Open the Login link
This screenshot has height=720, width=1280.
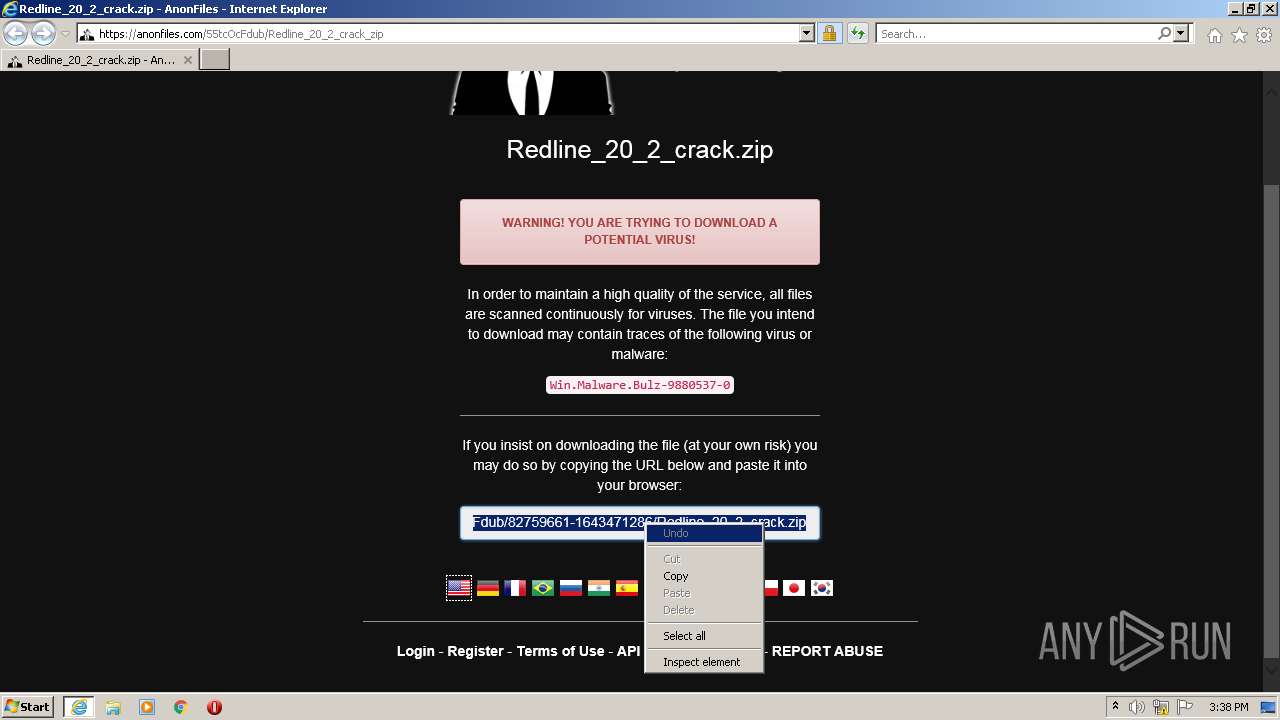(416, 651)
